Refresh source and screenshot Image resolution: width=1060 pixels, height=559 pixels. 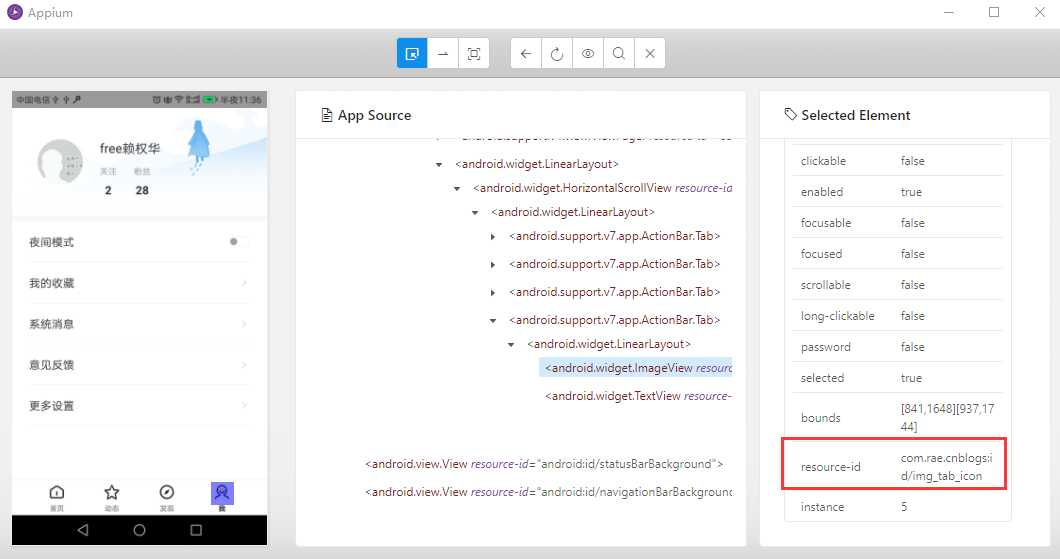coord(557,53)
